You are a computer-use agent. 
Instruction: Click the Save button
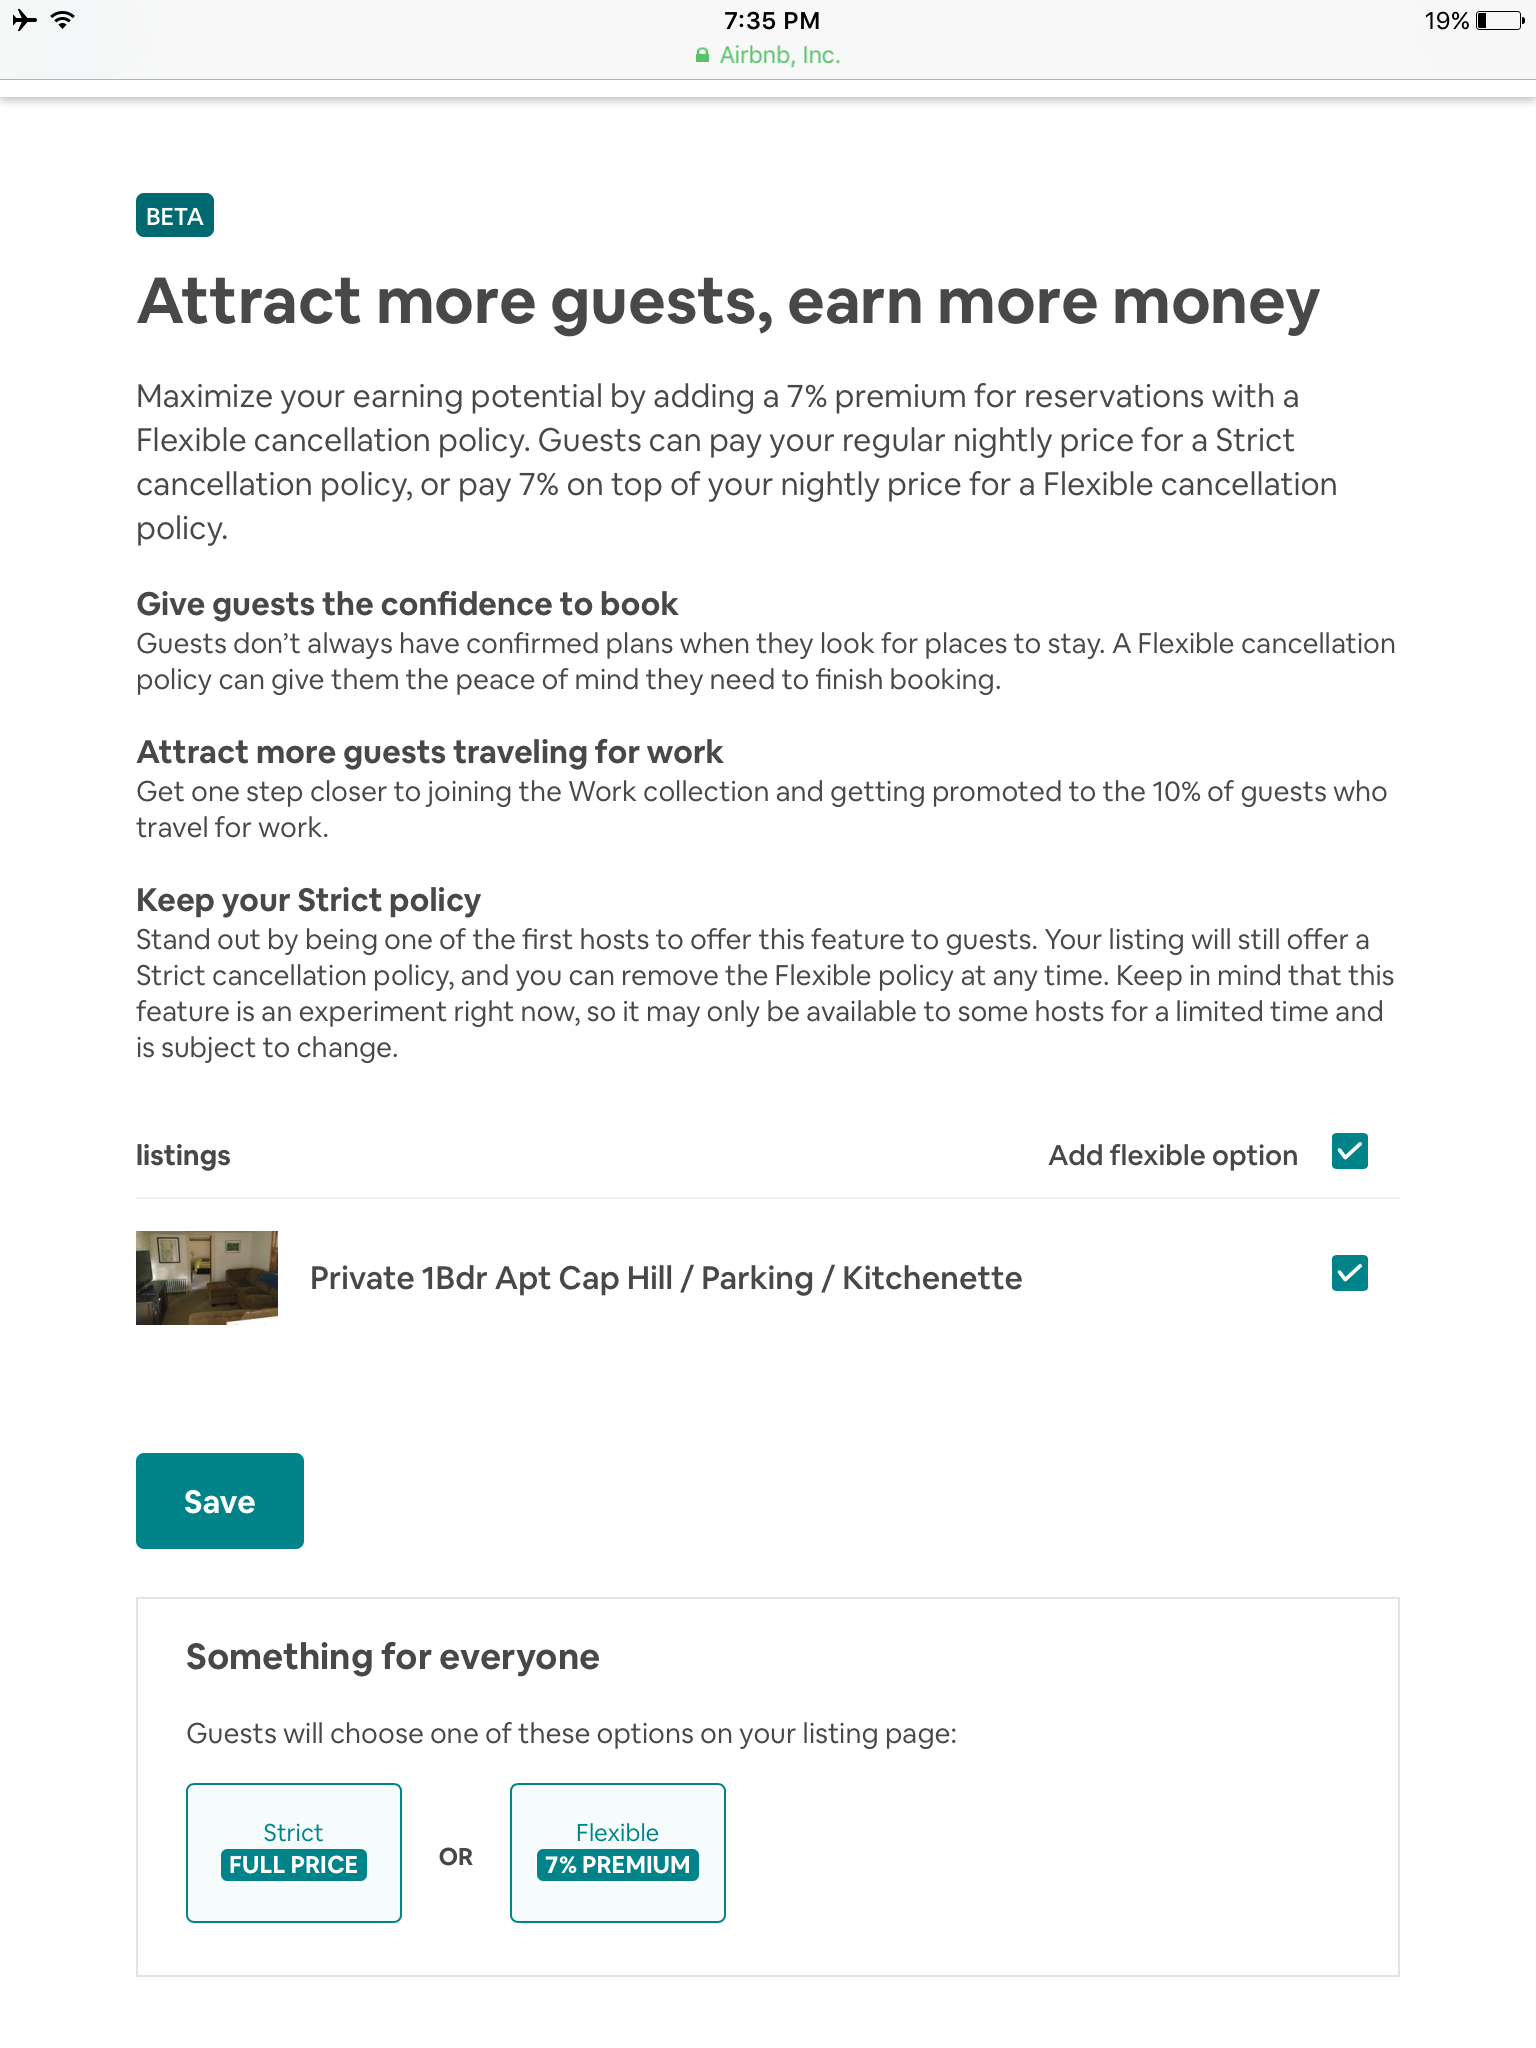(219, 1501)
